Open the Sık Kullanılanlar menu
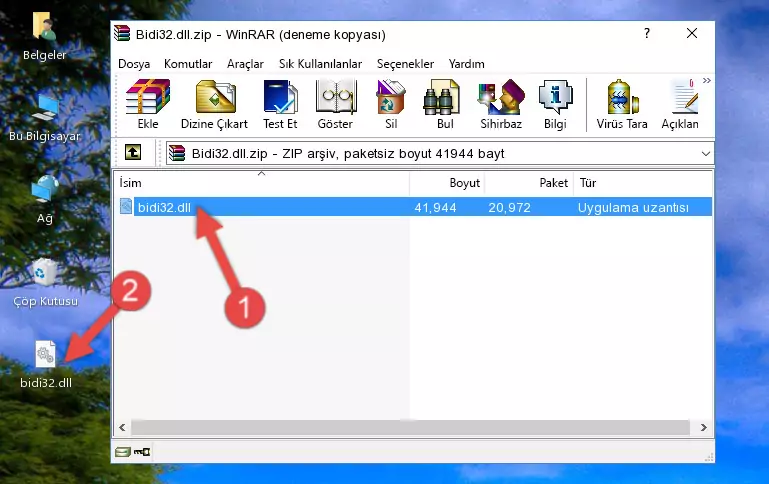The width and height of the screenshot is (769, 484). click(x=320, y=64)
